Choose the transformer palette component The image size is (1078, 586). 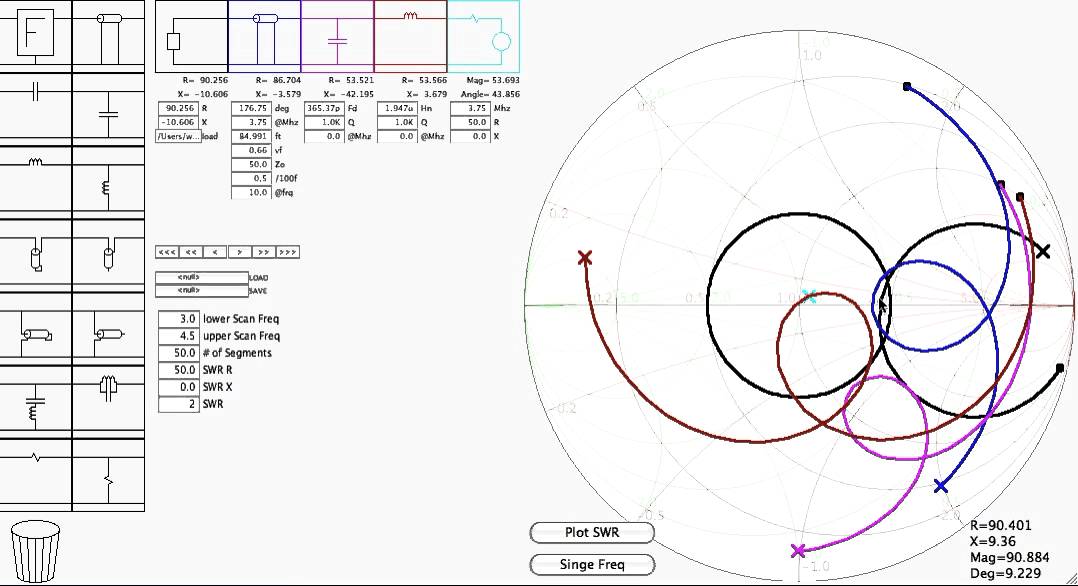pos(109,400)
